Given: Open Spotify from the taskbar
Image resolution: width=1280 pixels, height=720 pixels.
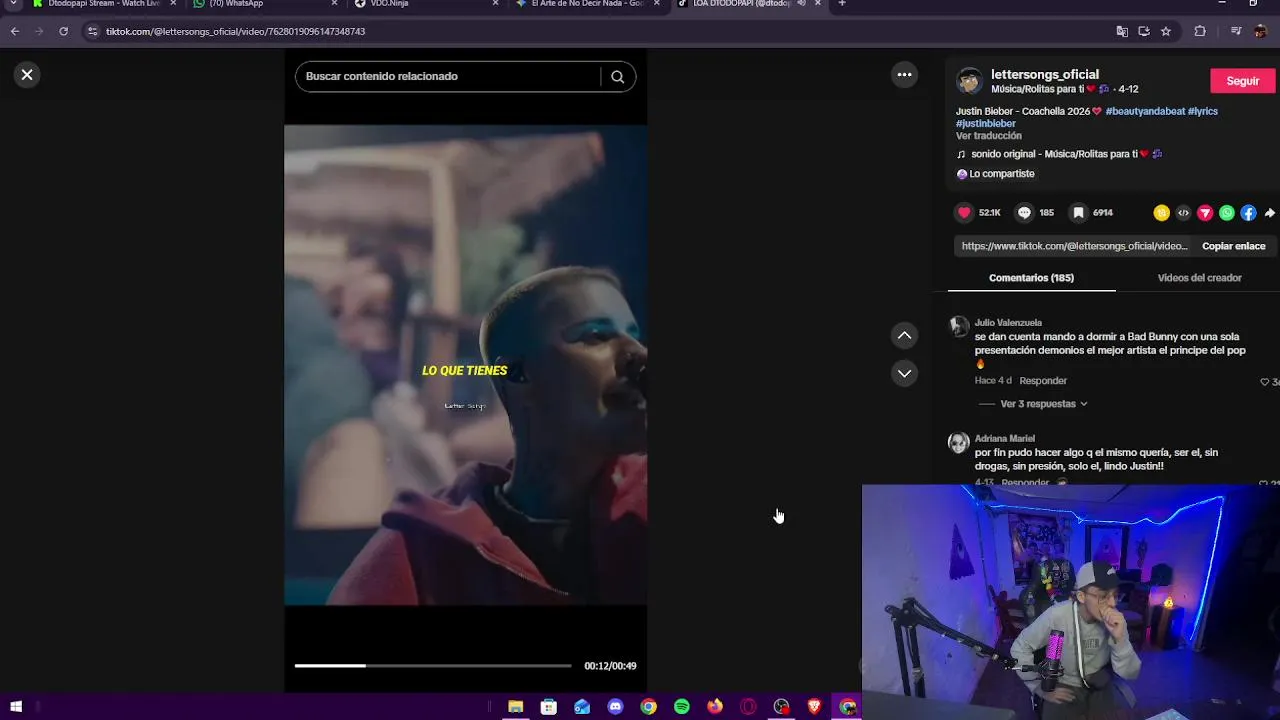Looking at the screenshot, I should coord(682,707).
